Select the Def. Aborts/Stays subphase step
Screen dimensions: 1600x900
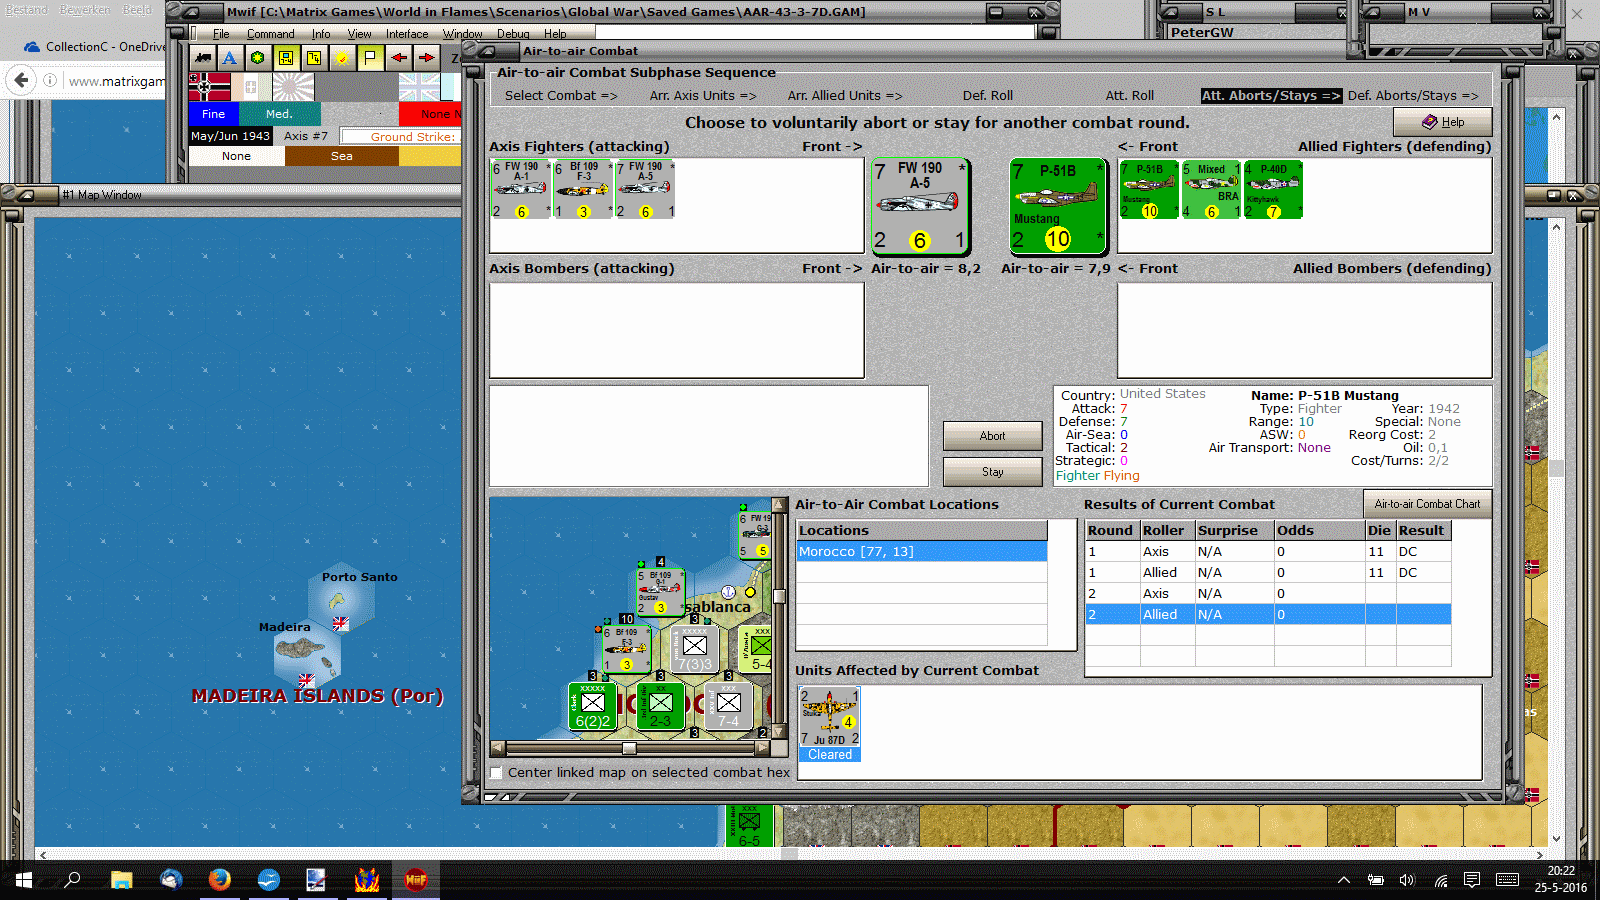coord(1412,96)
